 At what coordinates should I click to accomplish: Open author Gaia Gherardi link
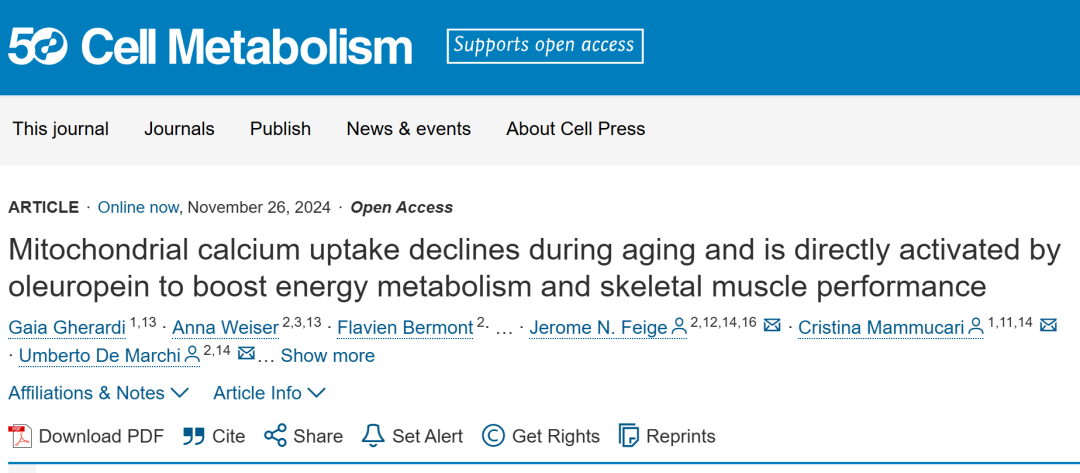67,327
